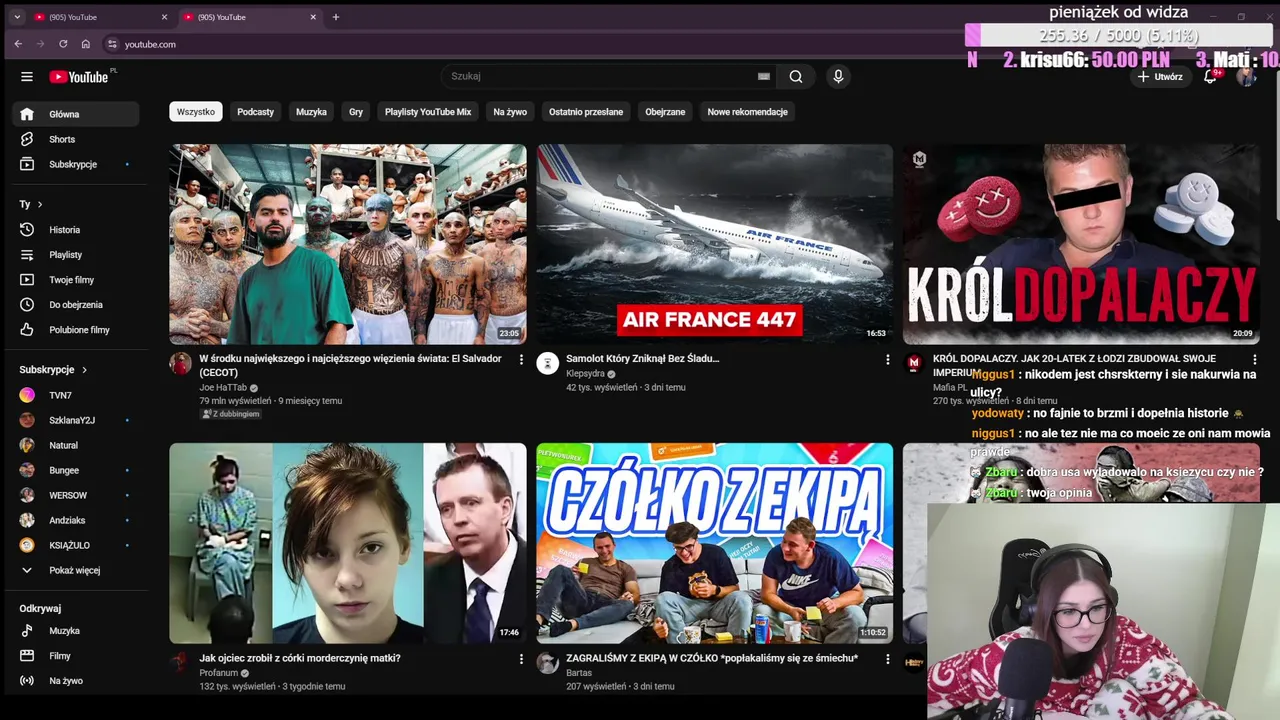This screenshot has height=720, width=1280.
Task: Reload the page in the browser
Action: (x=63, y=44)
